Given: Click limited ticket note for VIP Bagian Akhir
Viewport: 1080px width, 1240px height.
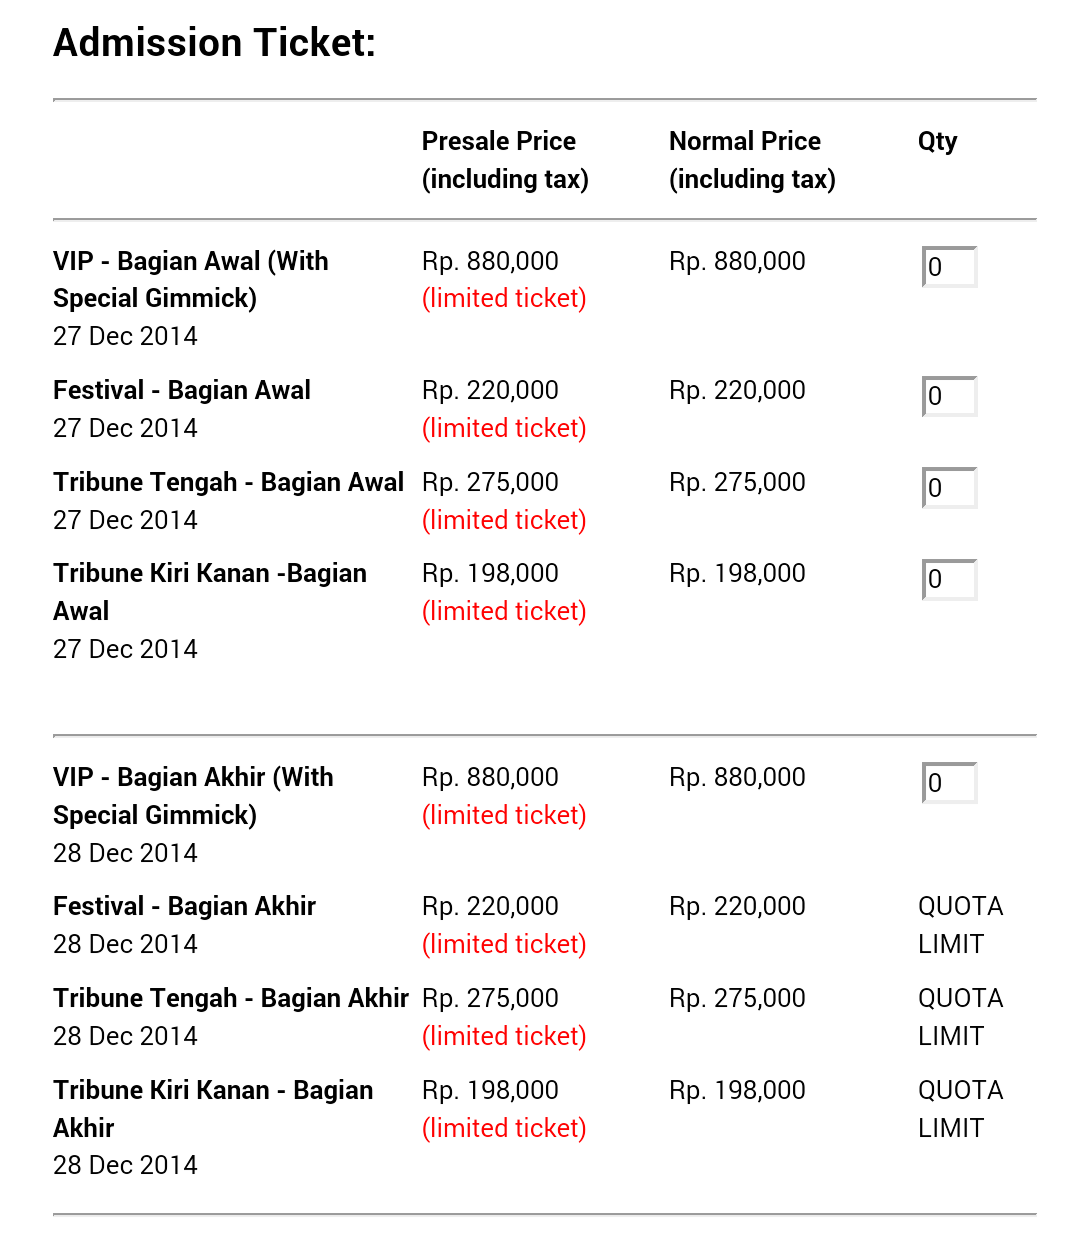Looking at the screenshot, I should (504, 815).
